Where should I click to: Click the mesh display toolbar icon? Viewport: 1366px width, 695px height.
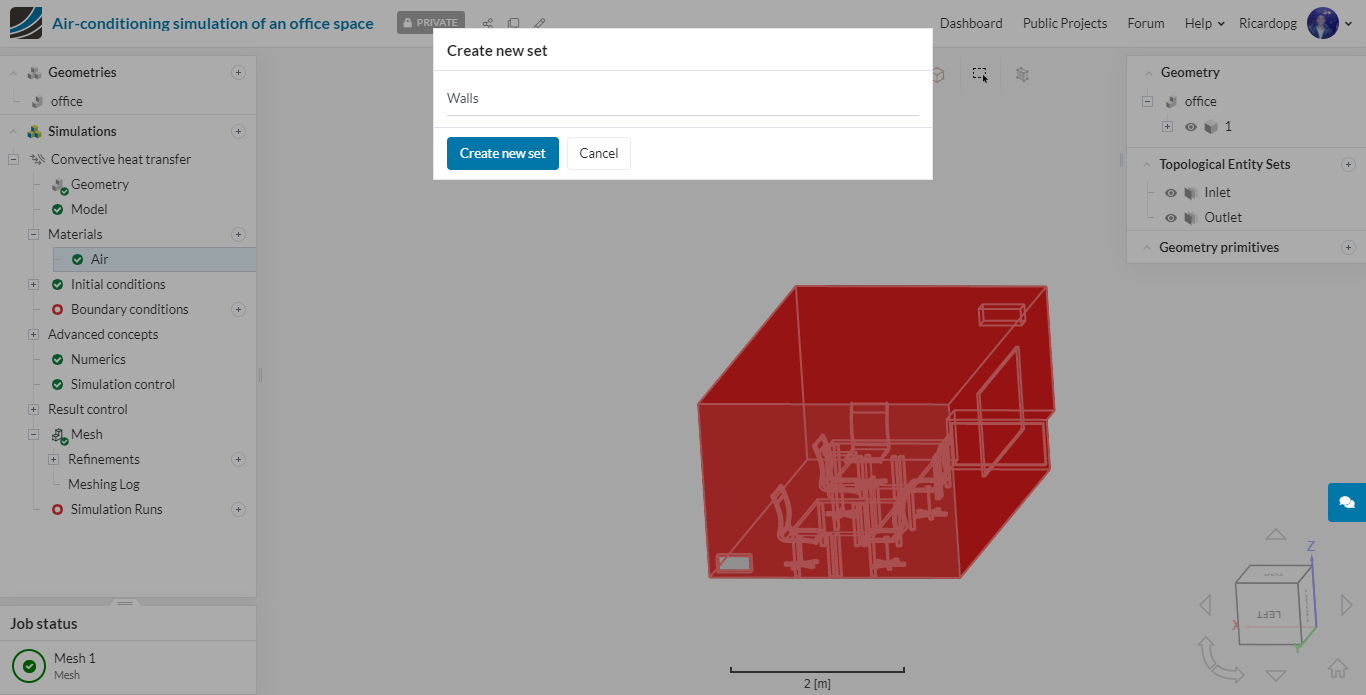pyautogui.click(x=1022, y=74)
